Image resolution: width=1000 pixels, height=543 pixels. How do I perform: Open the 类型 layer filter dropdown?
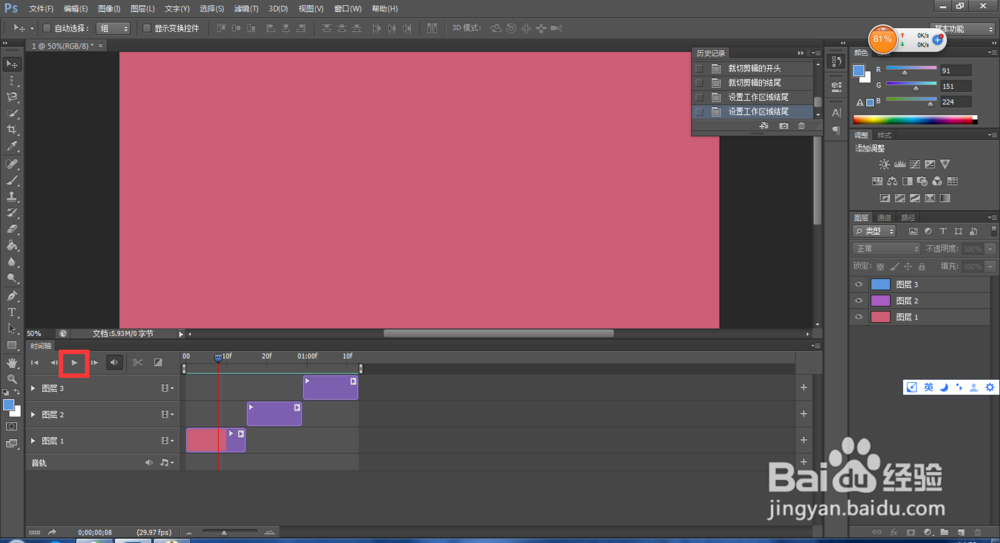coord(874,232)
